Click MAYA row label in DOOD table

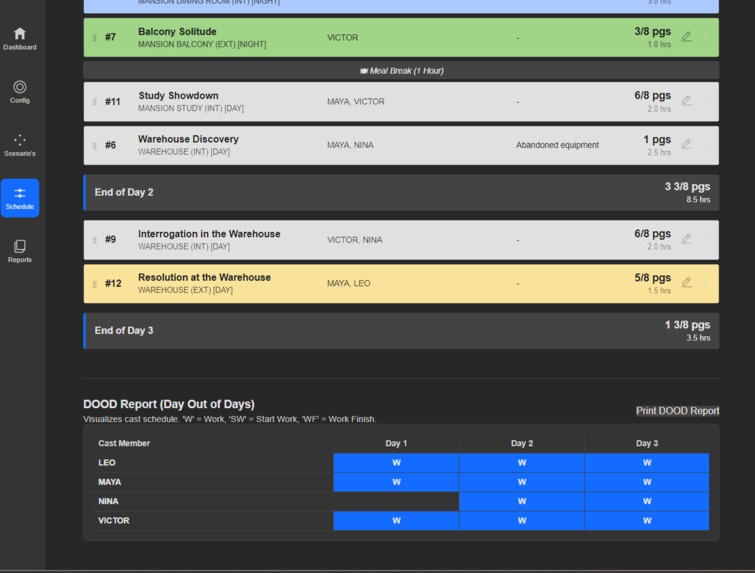click(109, 482)
